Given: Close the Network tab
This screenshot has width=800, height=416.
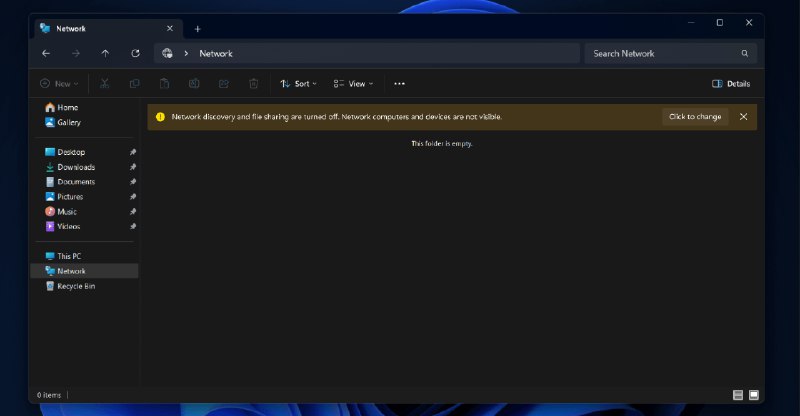Looking at the screenshot, I should (170, 29).
